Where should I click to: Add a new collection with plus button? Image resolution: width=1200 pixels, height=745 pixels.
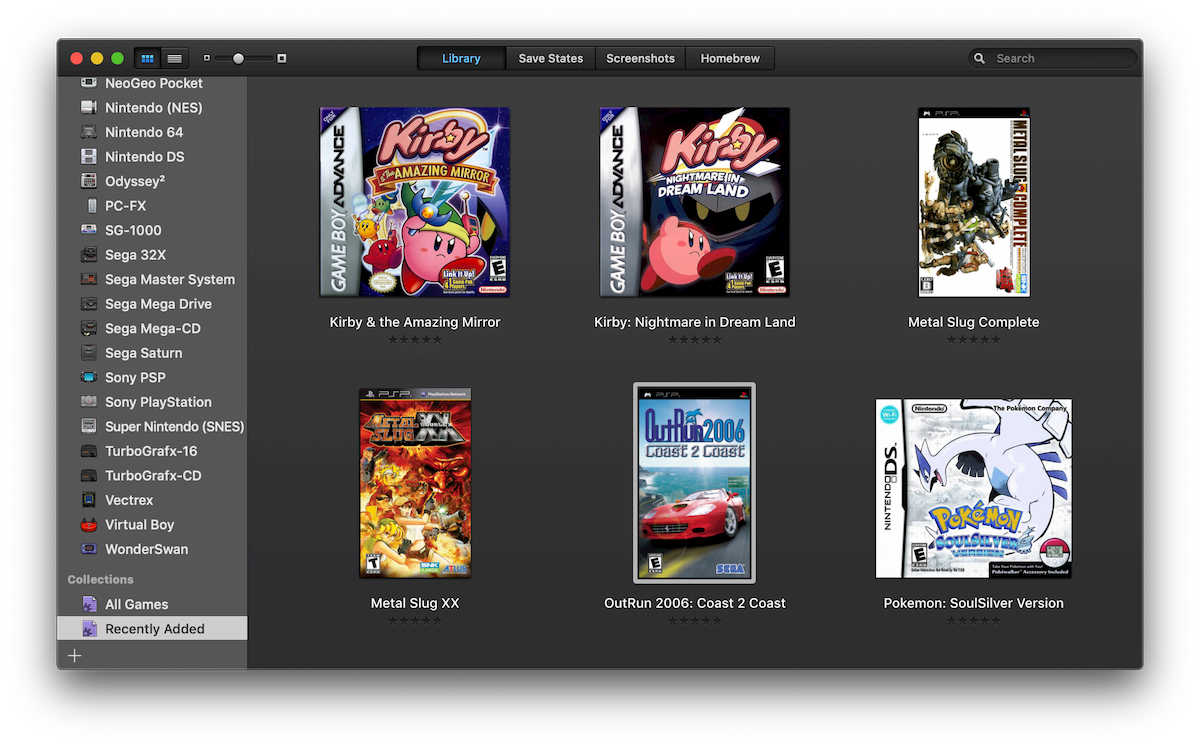75,656
